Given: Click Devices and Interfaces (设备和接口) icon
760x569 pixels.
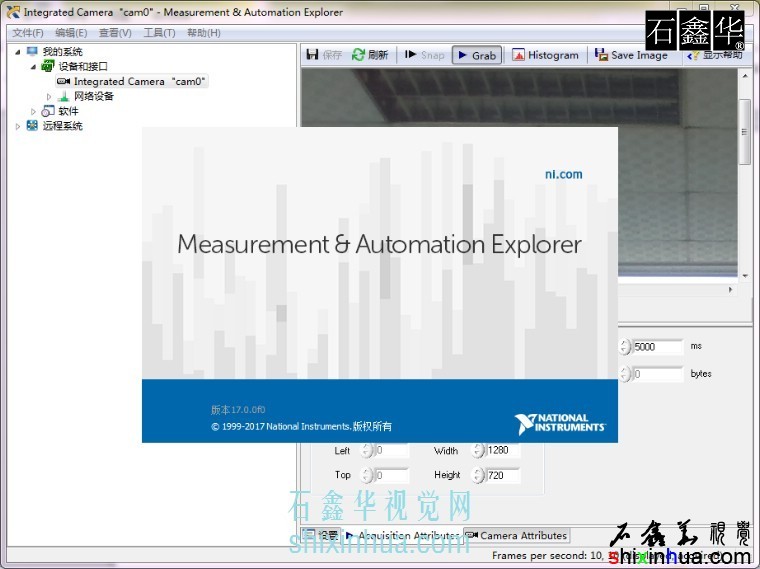Looking at the screenshot, I should [x=48, y=66].
